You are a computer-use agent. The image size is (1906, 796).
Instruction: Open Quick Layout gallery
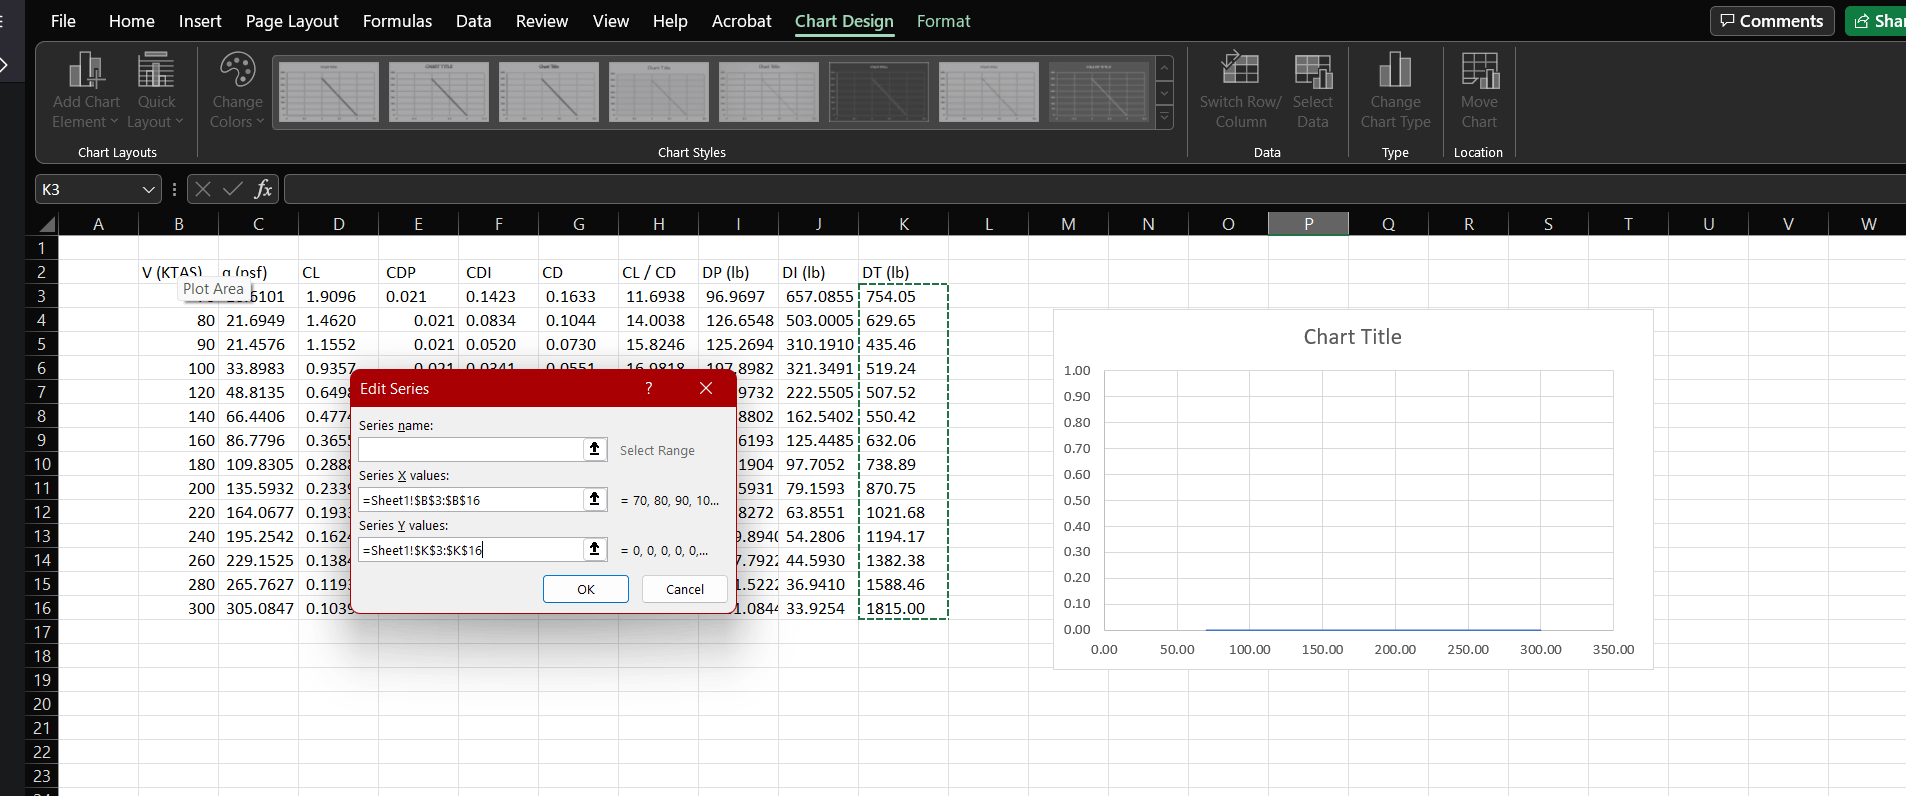[x=156, y=91]
